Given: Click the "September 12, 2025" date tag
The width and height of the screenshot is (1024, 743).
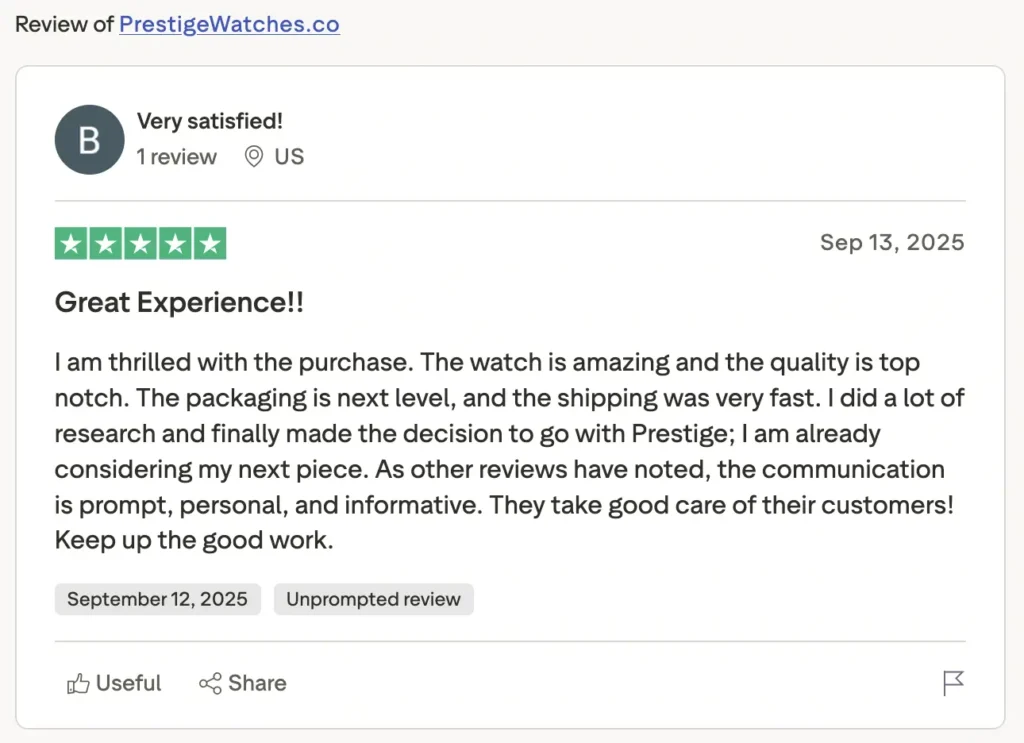Looking at the screenshot, I should pos(157,599).
